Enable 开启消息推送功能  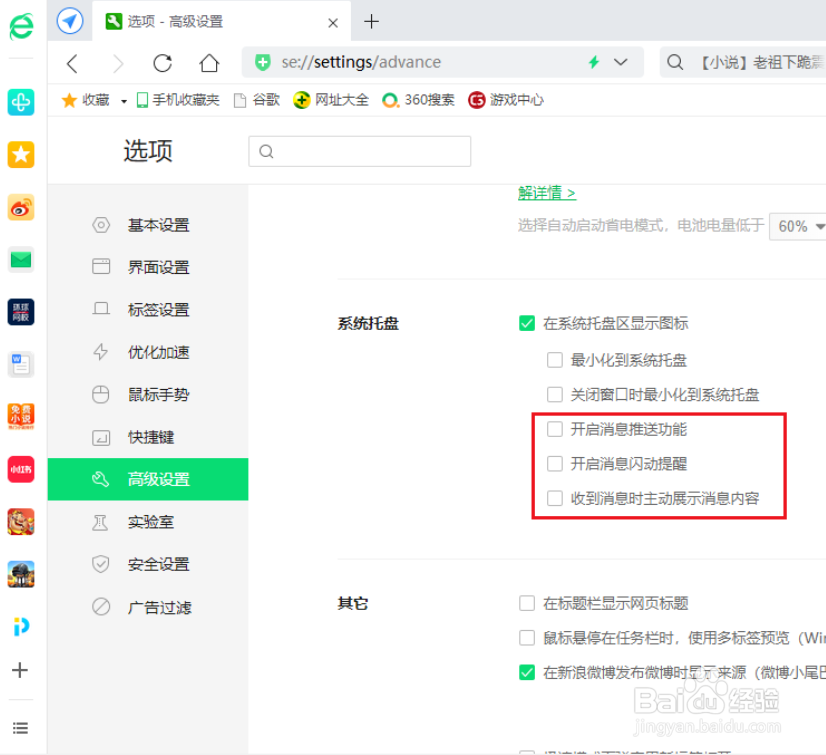[555, 430]
